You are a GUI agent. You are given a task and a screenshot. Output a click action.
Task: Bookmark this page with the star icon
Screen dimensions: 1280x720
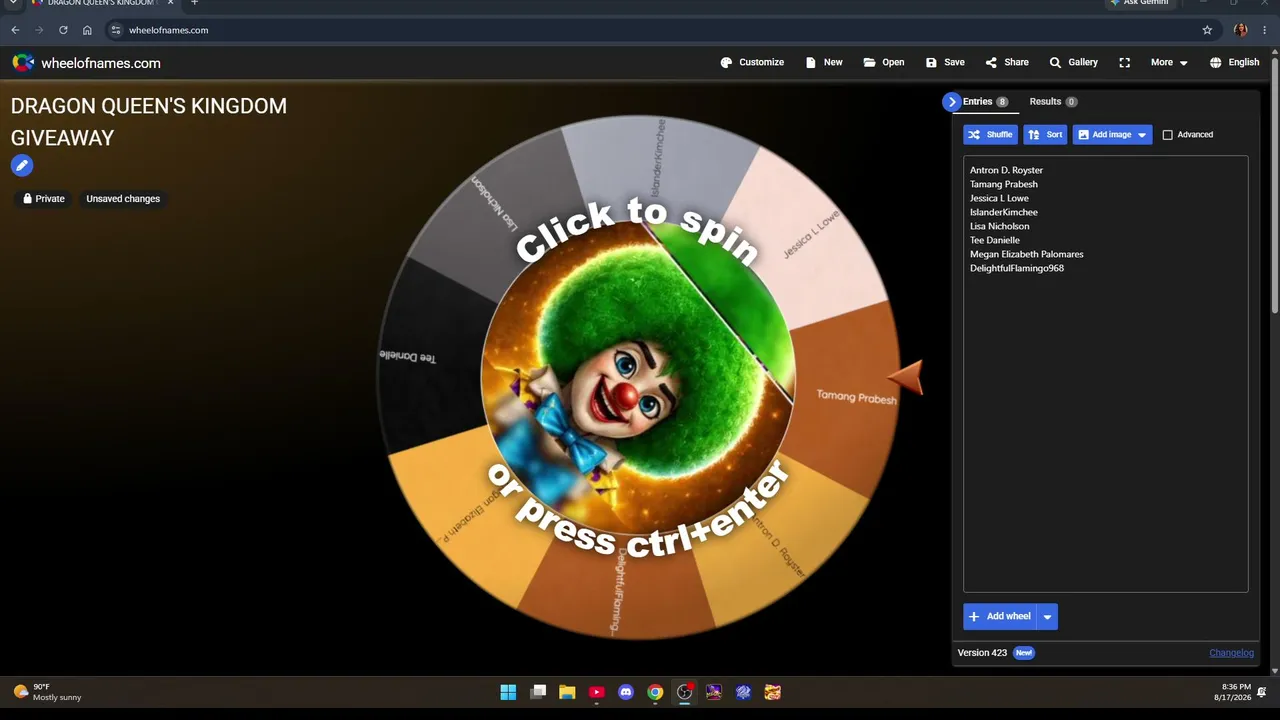coord(1207,30)
